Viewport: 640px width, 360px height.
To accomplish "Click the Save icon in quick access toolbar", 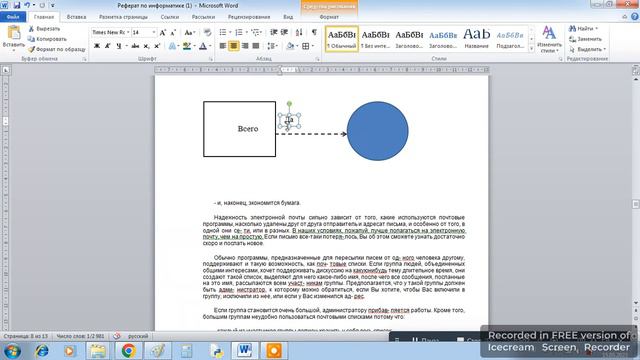I will click(16, 5).
